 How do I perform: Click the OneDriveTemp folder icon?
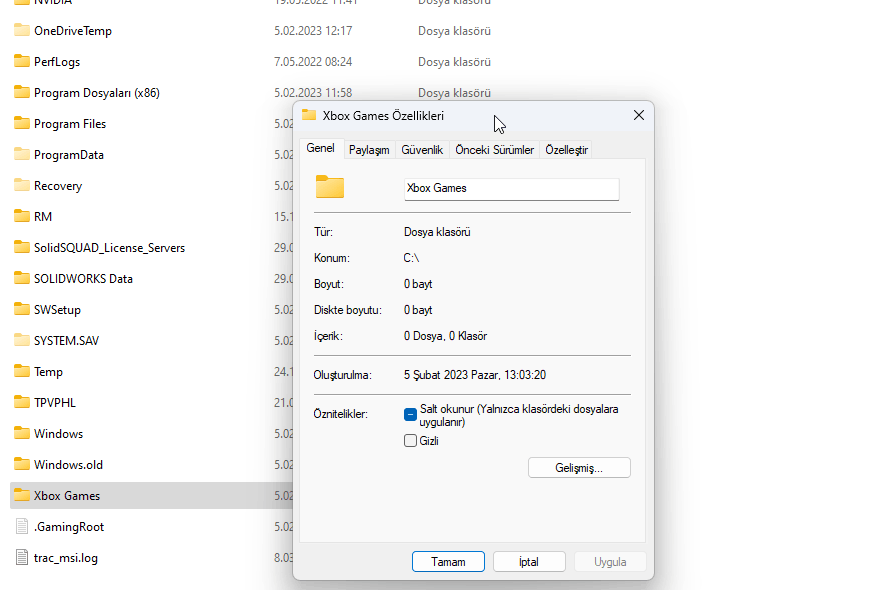tap(22, 31)
